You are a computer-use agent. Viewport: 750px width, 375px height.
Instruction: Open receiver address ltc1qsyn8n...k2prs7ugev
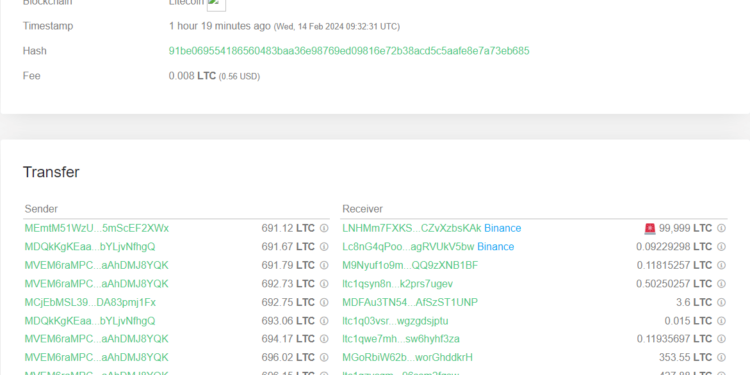click(397, 284)
